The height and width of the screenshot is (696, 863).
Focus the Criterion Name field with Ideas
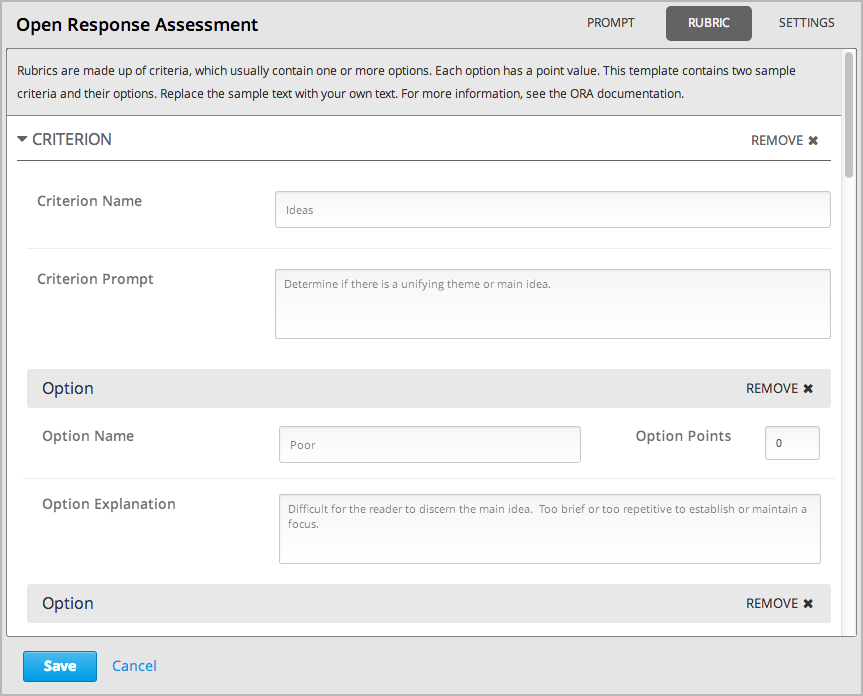click(x=553, y=210)
